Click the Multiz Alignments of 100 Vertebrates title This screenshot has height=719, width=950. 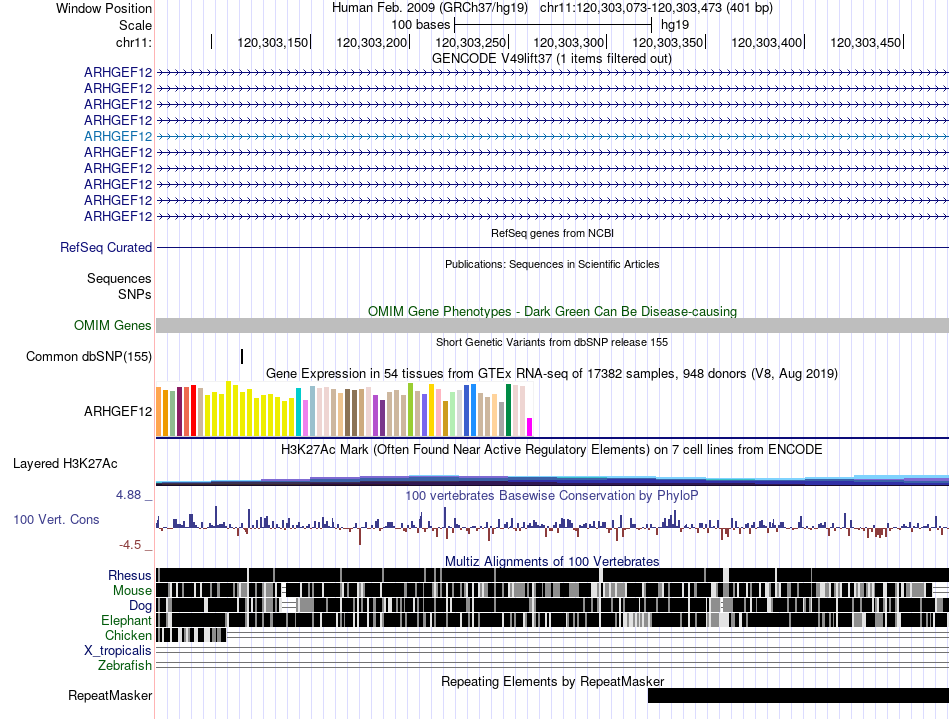click(x=552, y=561)
